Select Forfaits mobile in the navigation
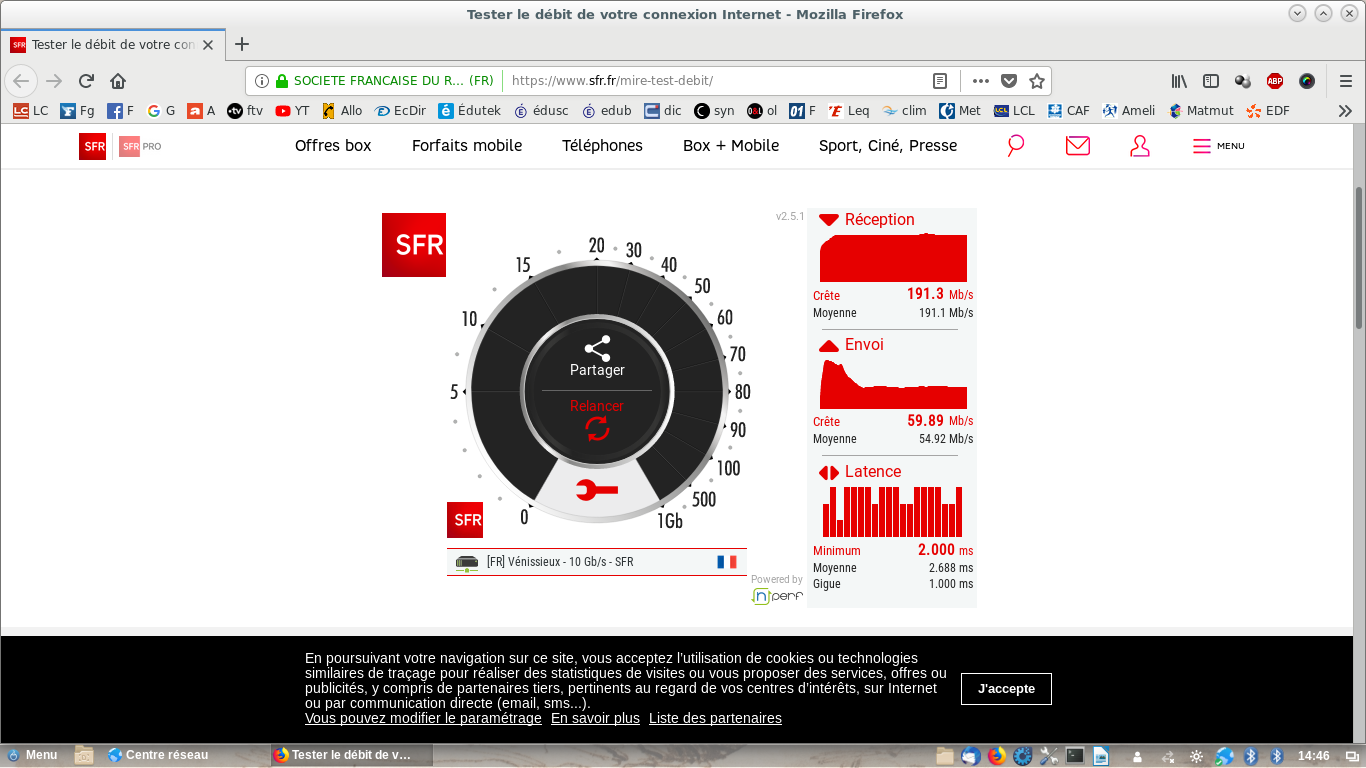 pyautogui.click(x=466, y=145)
